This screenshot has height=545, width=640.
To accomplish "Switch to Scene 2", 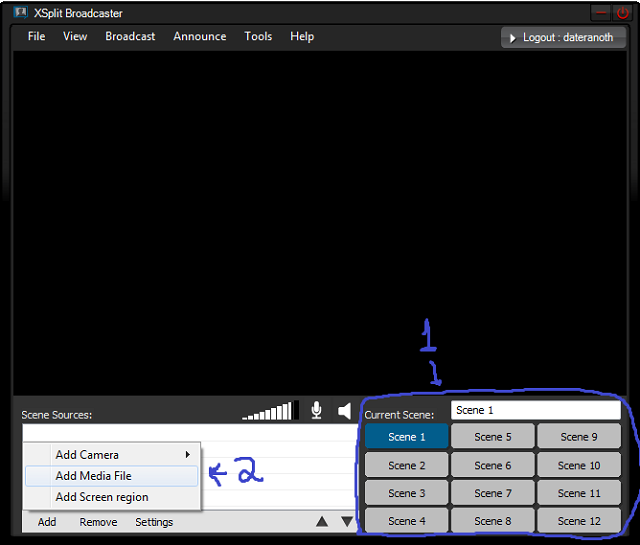I will tap(407, 465).
